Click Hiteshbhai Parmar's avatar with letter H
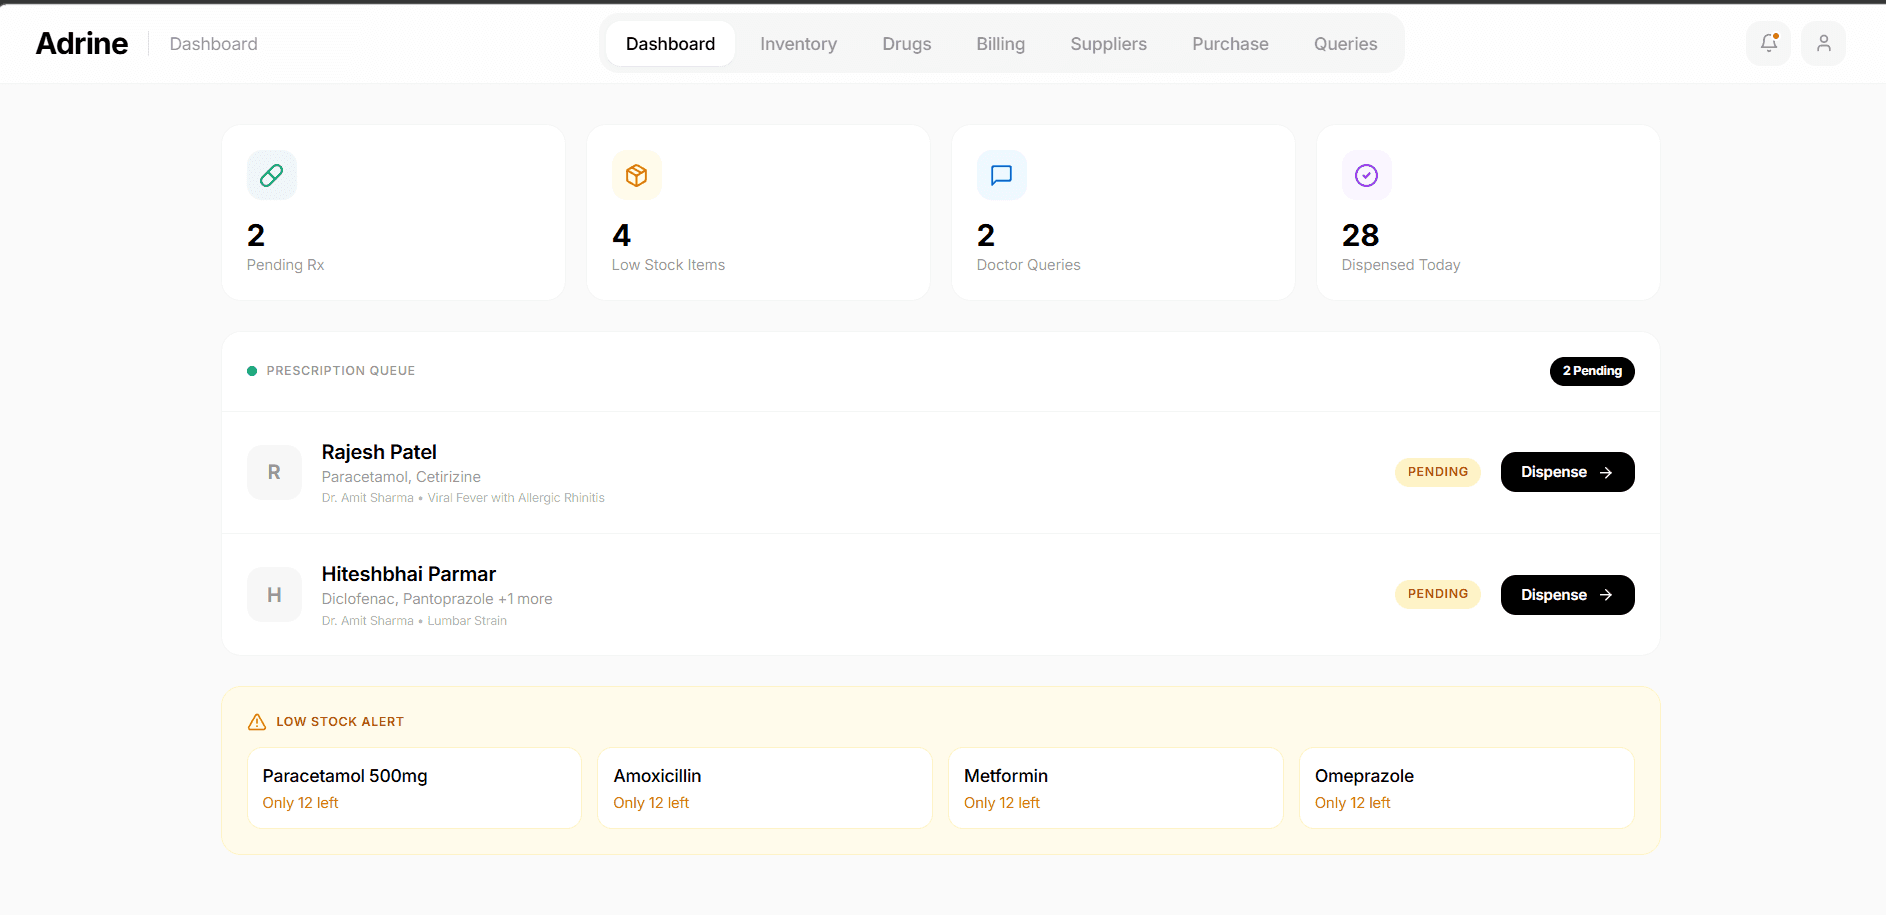The height and width of the screenshot is (915, 1886). [x=274, y=594]
